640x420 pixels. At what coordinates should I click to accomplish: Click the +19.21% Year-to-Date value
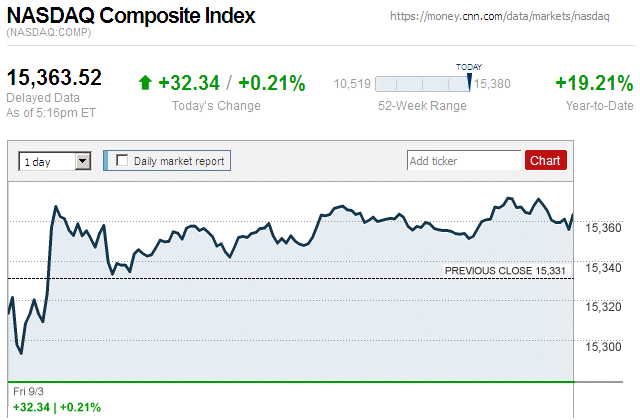pos(594,83)
